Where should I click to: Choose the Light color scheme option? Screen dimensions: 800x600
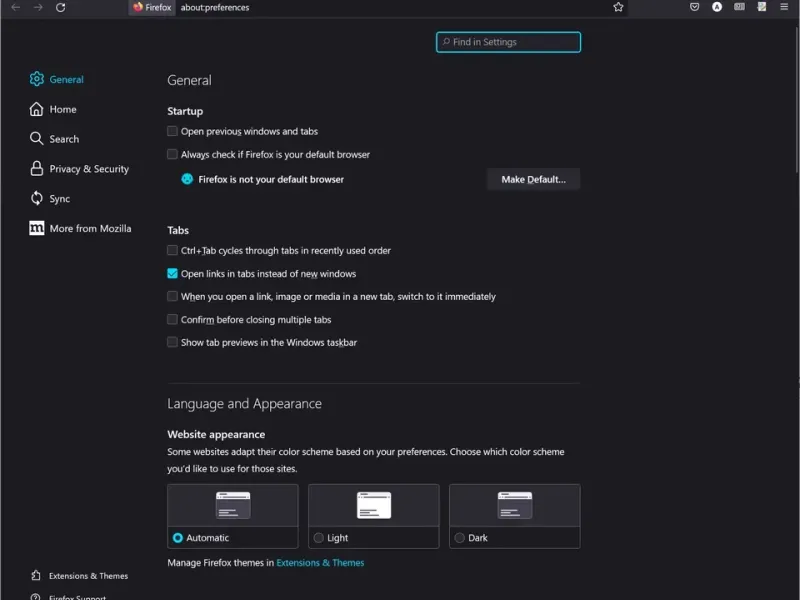pyautogui.click(x=319, y=538)
